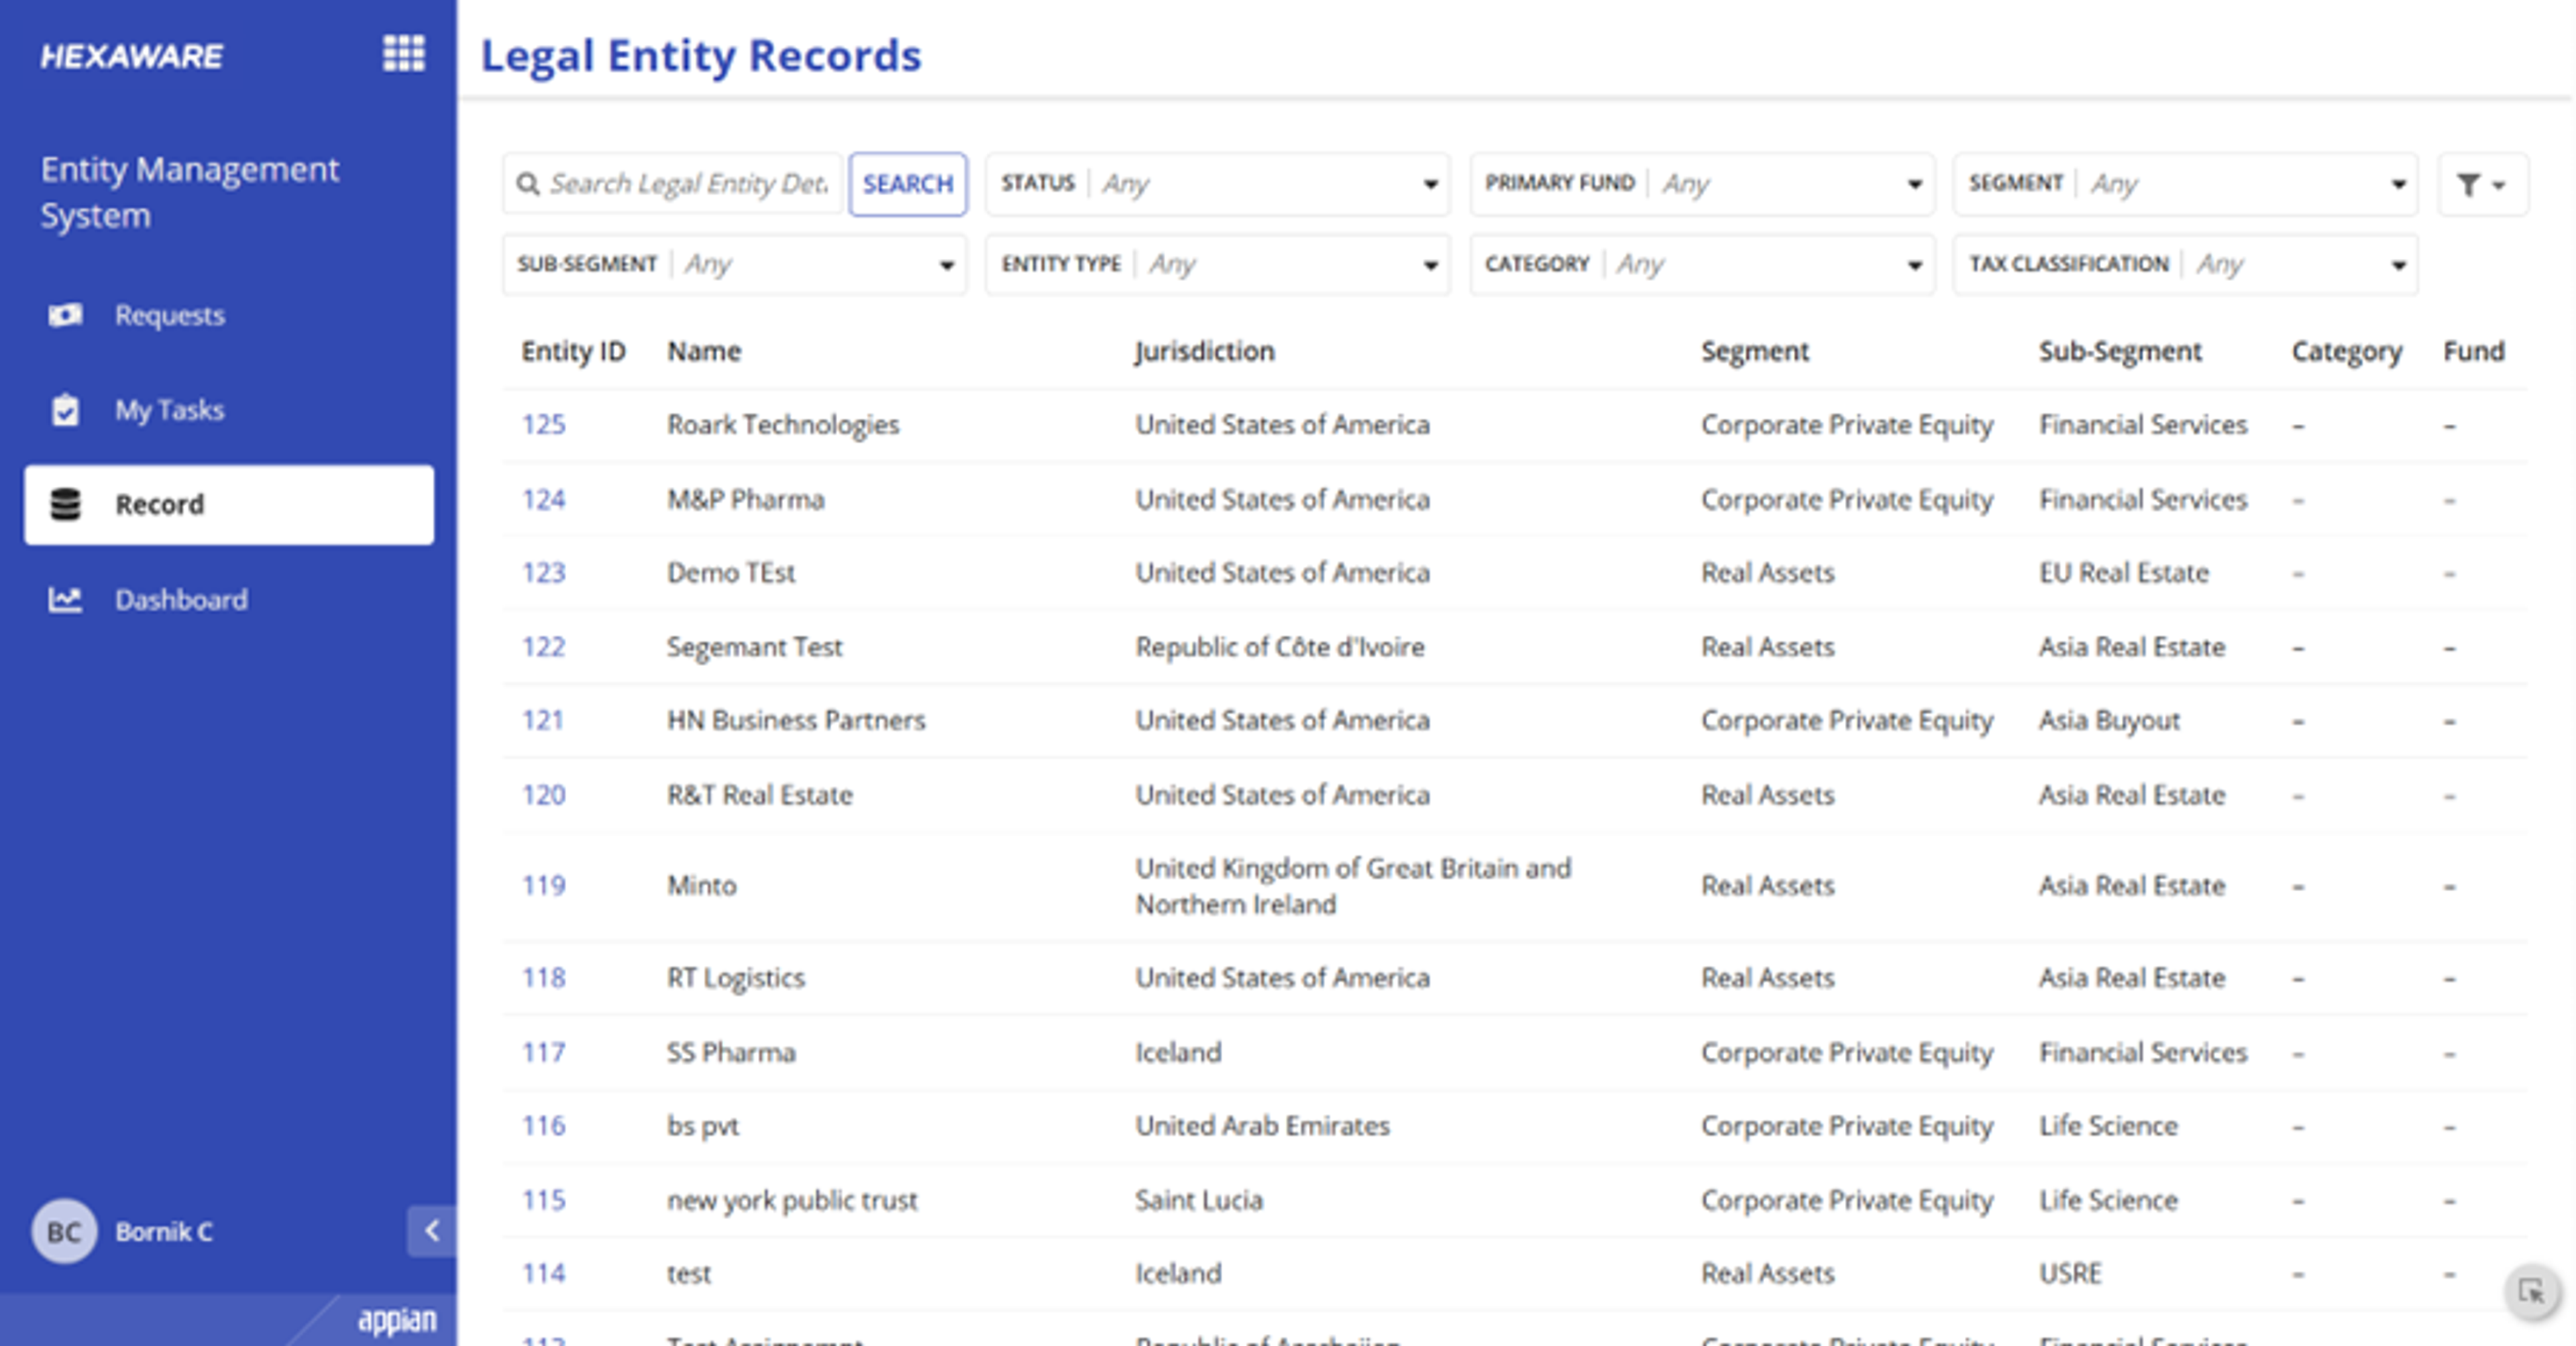Click Republic of Côte d'Ivoire jurisdiction cell
This screenshot has width=2576, height=1346.
point(1279,647)
